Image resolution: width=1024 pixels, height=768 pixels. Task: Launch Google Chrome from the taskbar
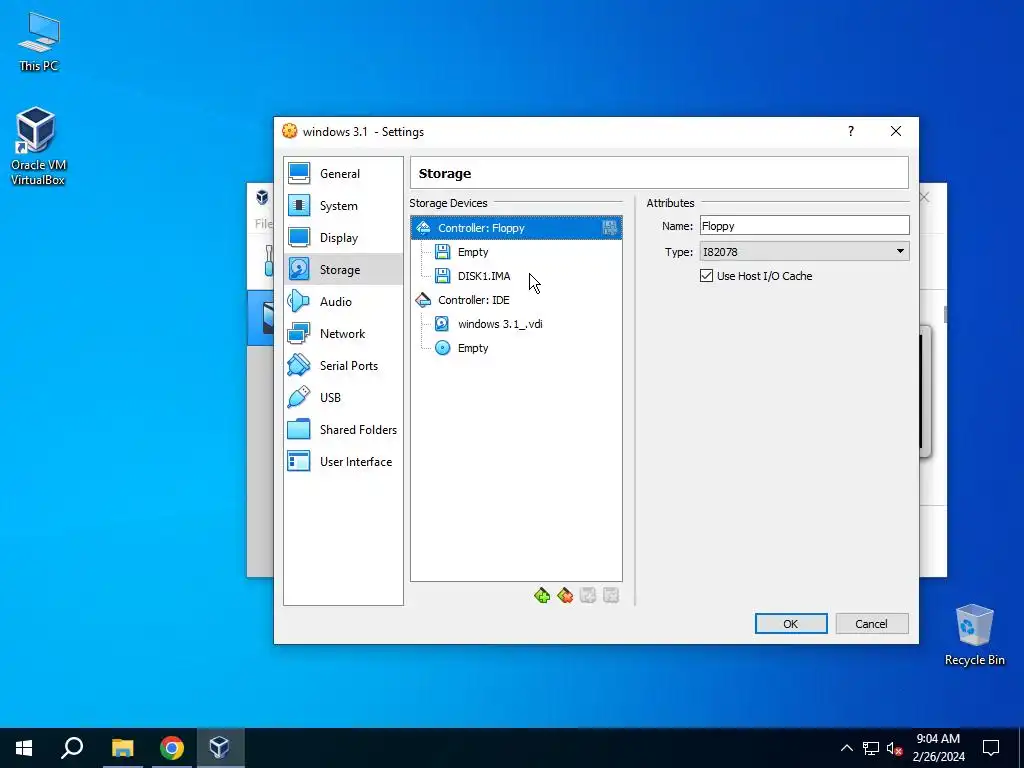click(x=172, y=748)
